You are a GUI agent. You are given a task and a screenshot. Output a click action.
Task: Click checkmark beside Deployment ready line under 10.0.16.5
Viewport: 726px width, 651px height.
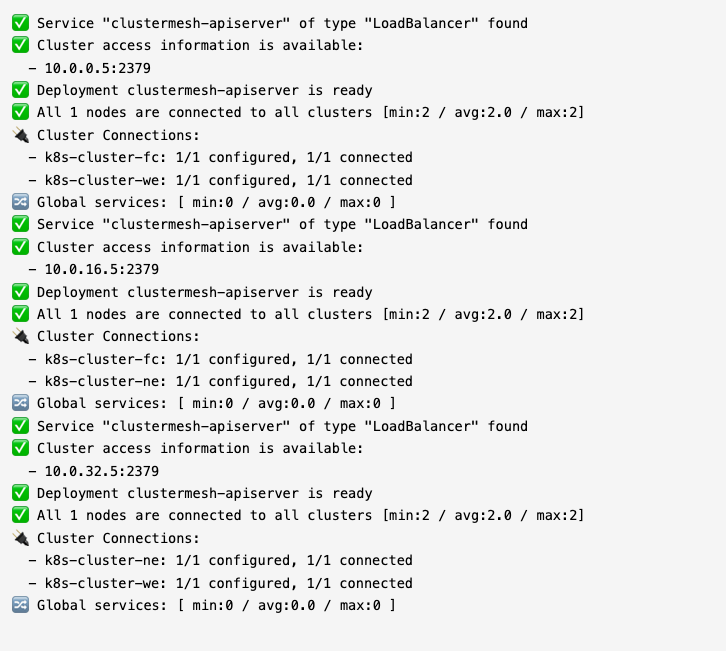[20, 292]
